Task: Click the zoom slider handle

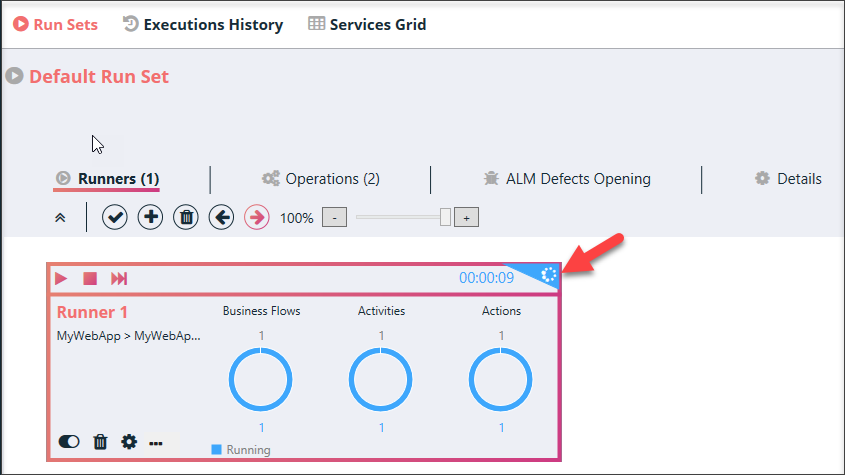Action: 445,217
